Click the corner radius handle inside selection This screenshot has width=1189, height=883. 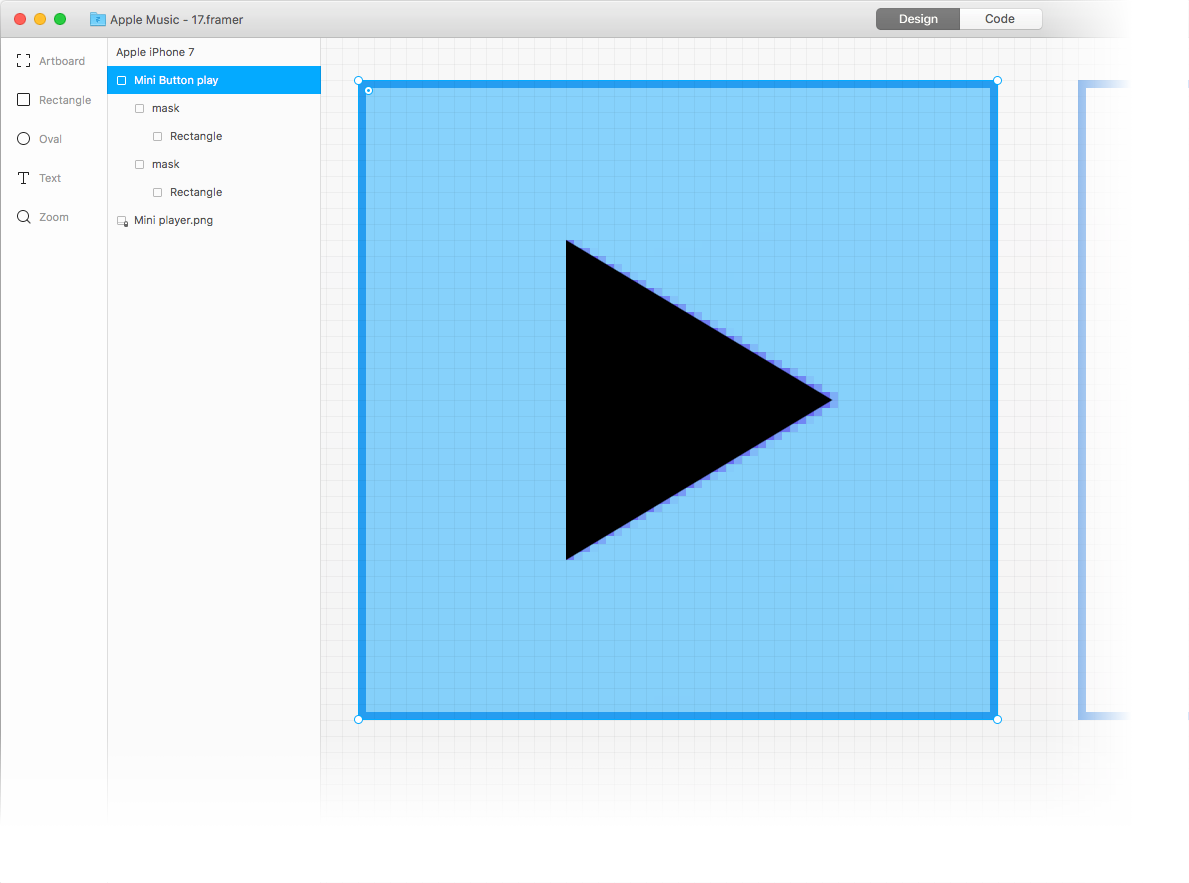click(369, 90)
